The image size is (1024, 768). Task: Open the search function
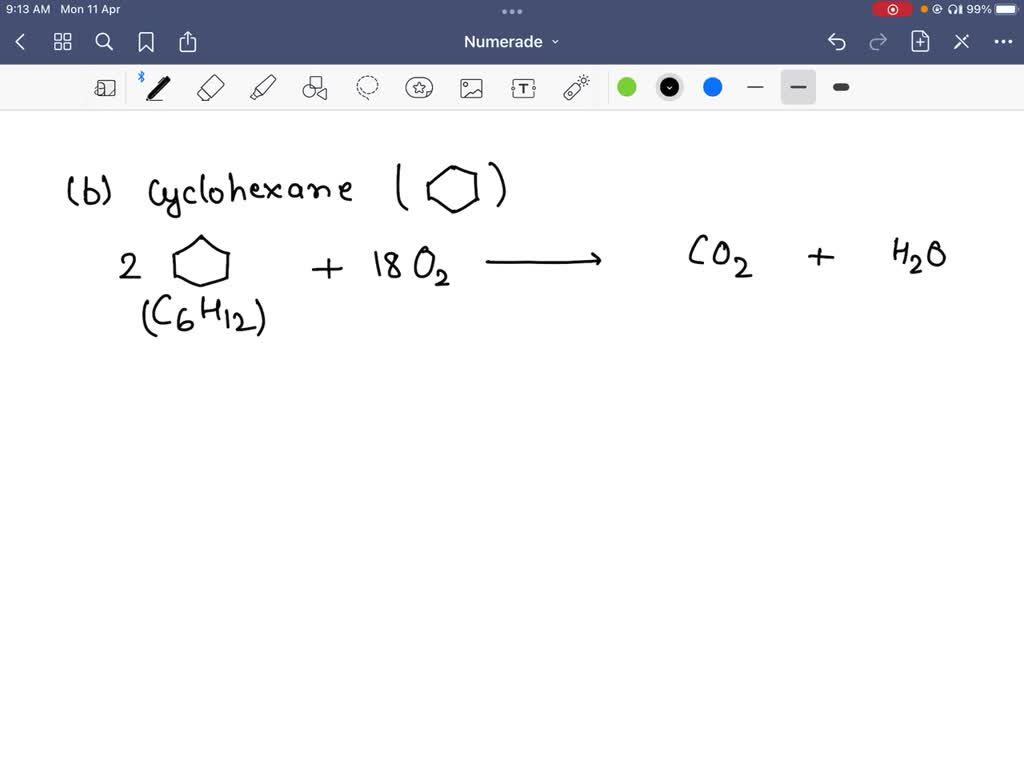pos(104,42)
